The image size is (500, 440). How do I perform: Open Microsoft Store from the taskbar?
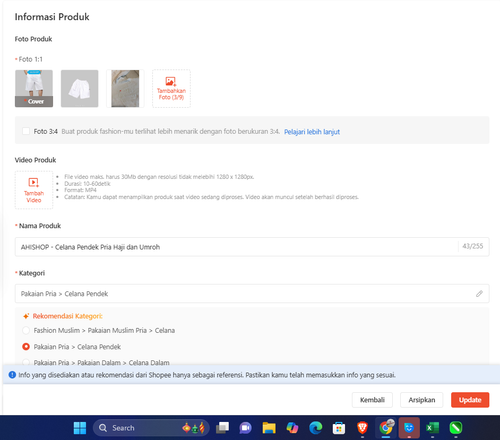(339, 428)
